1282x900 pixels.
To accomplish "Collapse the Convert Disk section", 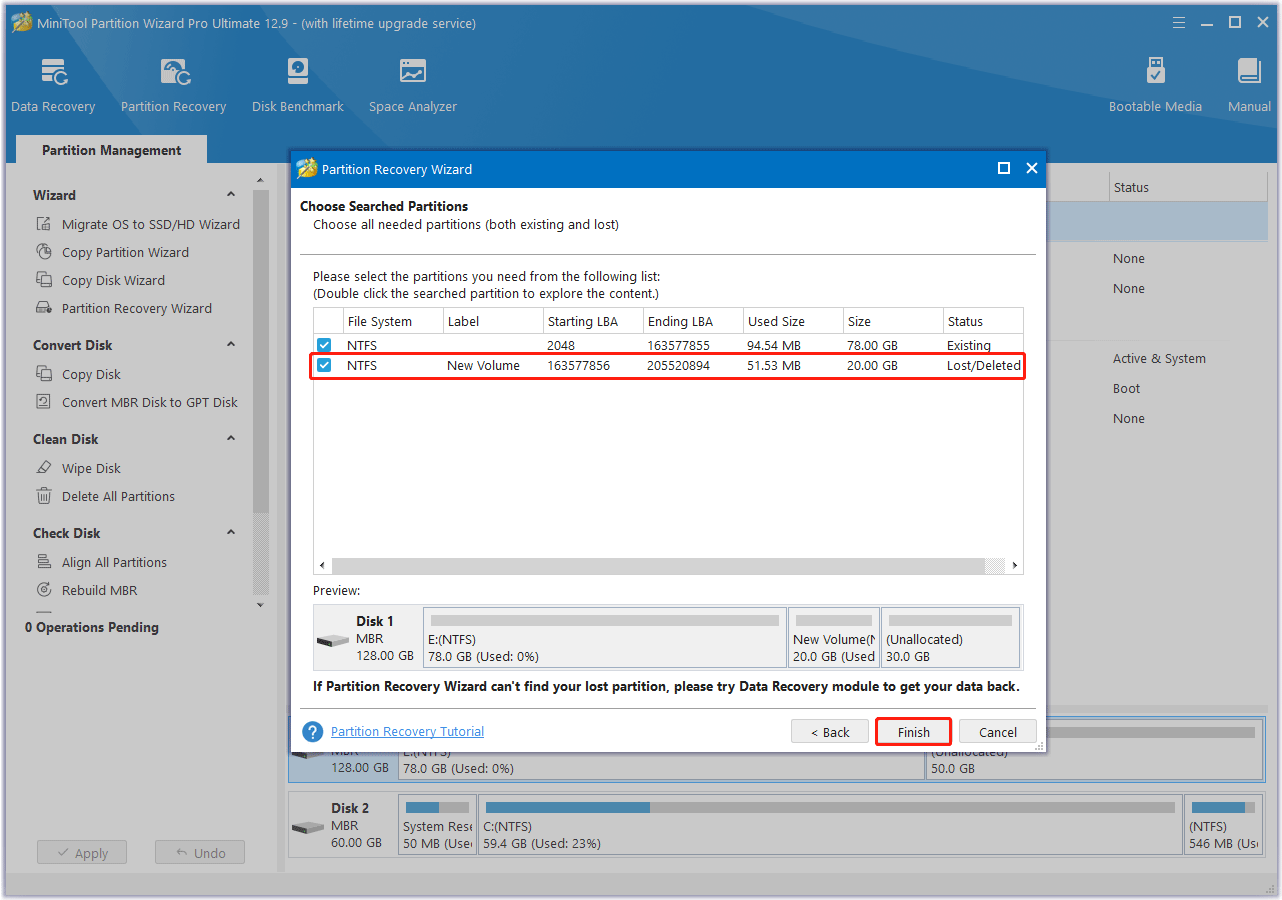I will [231, 344].
